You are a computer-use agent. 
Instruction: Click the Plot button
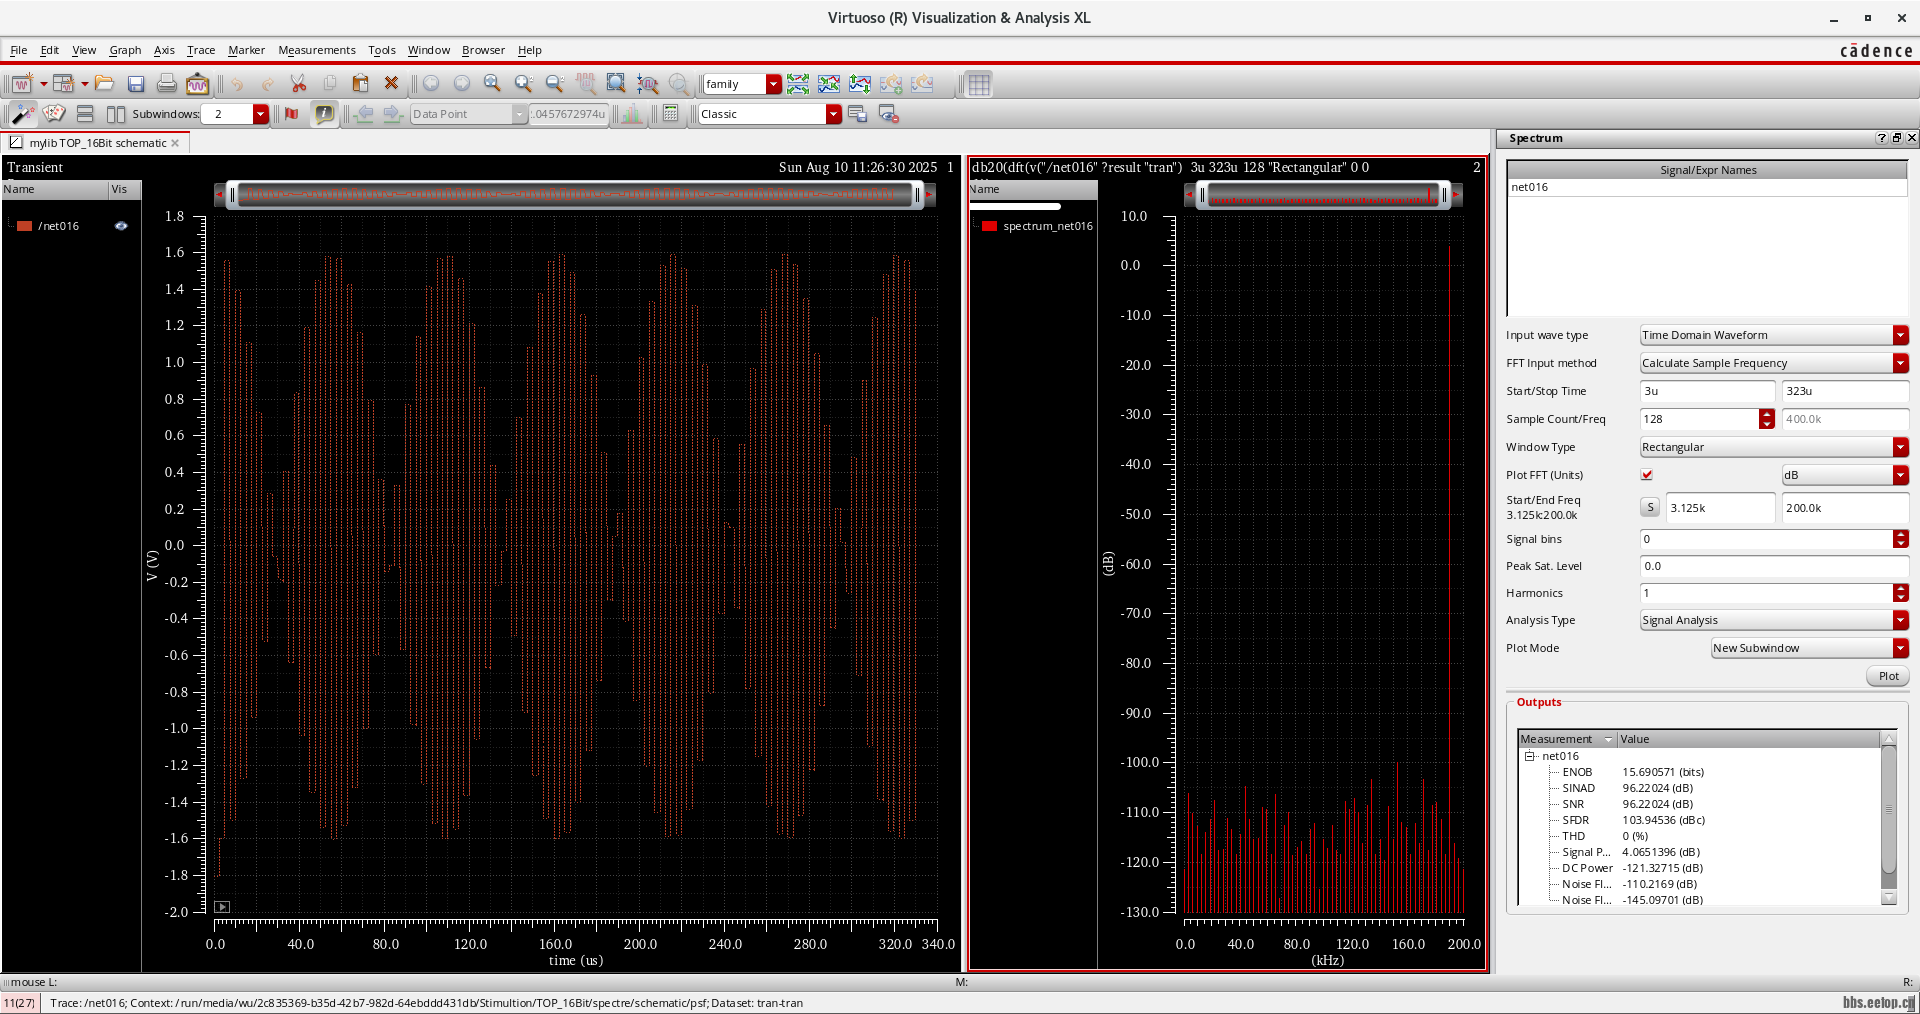(1888, 676)
